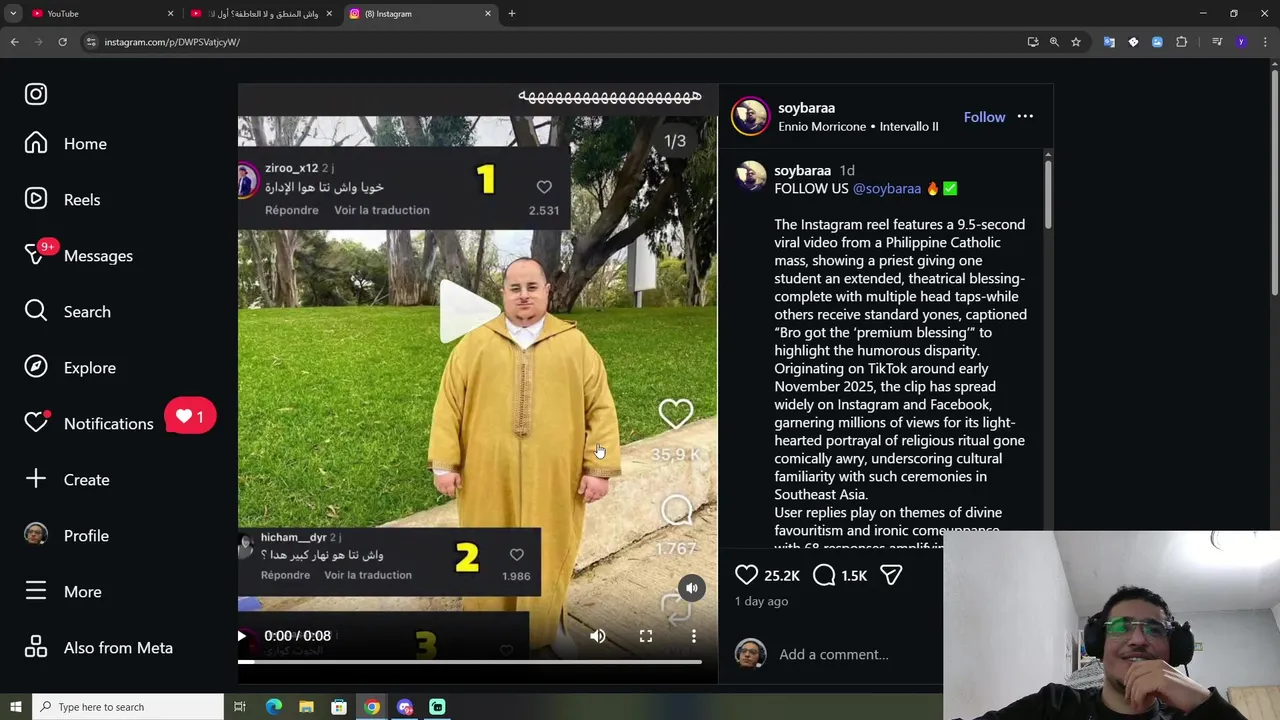Launch Microsoft Edge from the taskbar

point(273,707)
